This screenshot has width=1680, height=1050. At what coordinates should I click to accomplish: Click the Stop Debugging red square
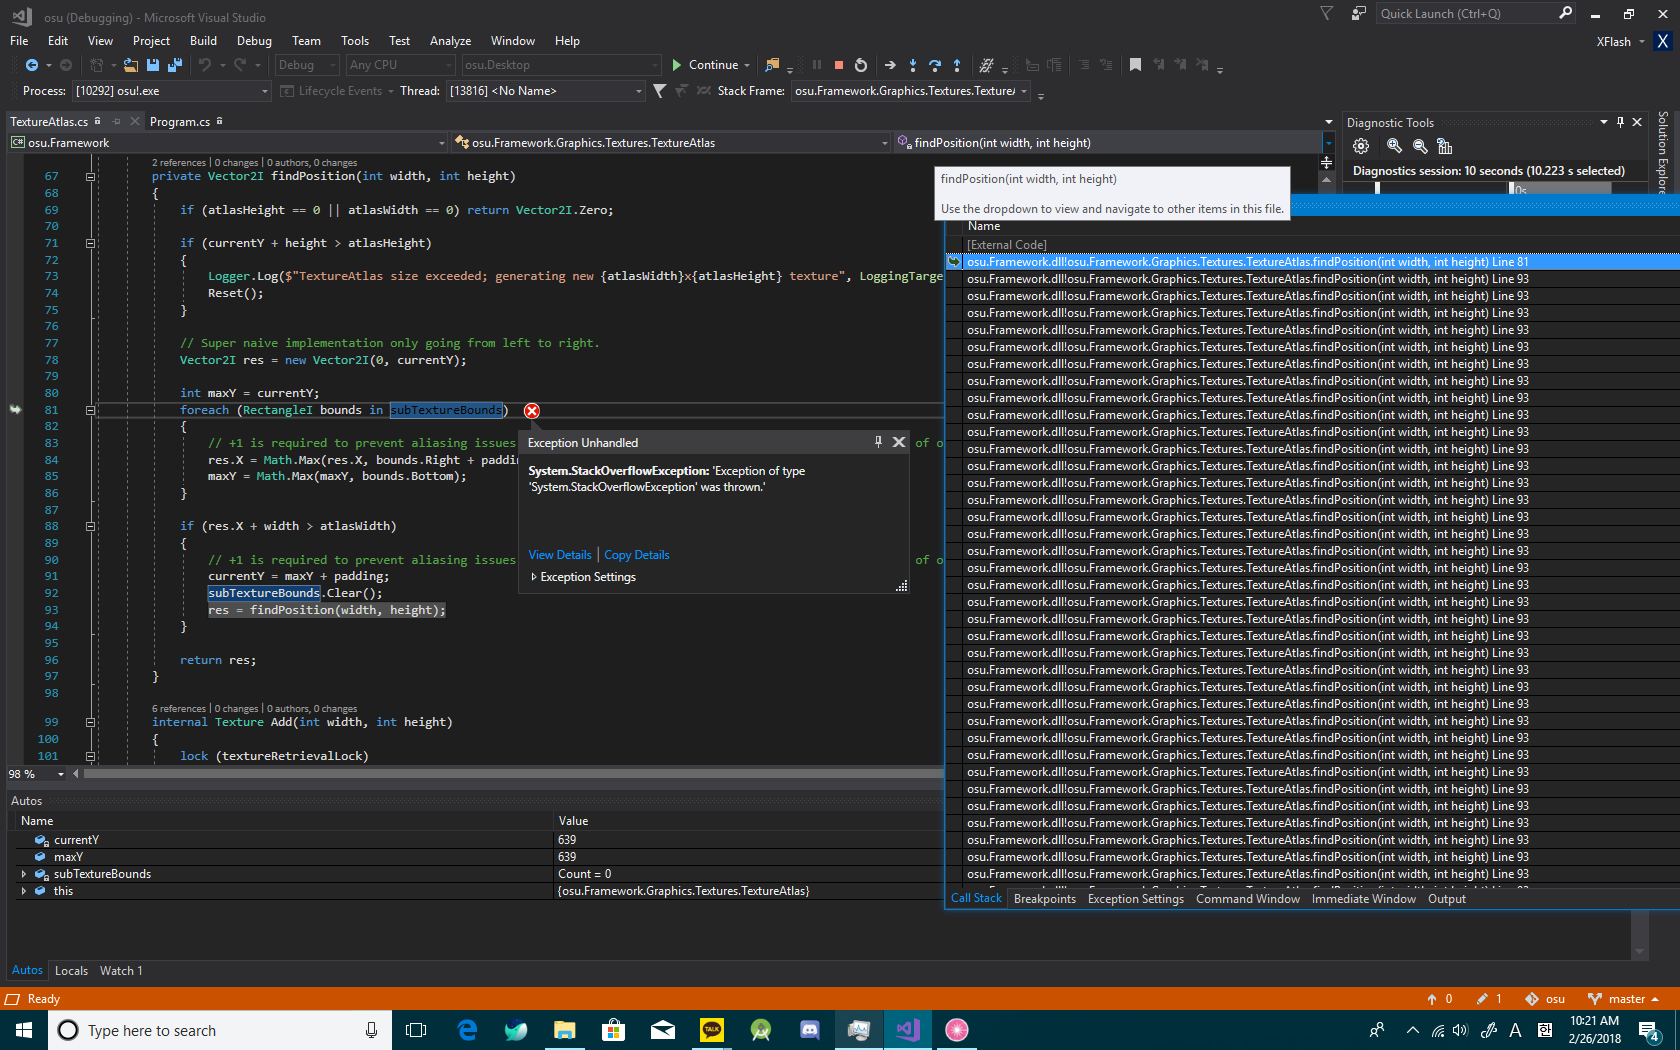pos(838,65)
